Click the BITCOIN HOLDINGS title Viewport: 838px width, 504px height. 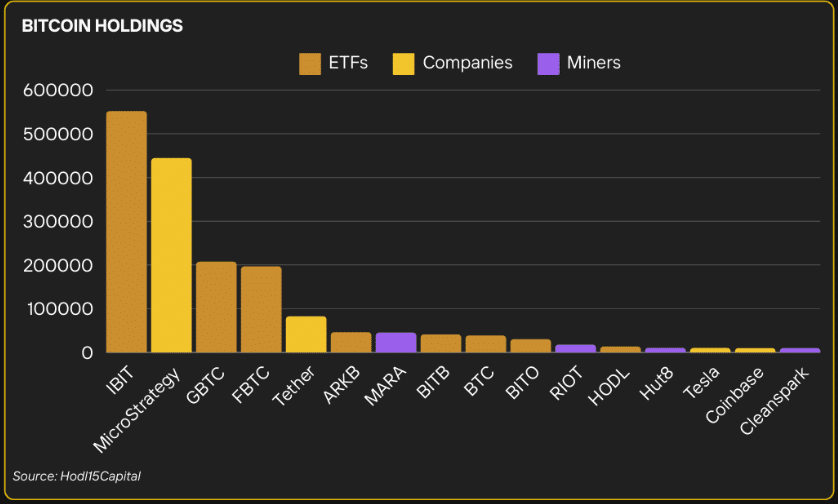coord(102,26)
